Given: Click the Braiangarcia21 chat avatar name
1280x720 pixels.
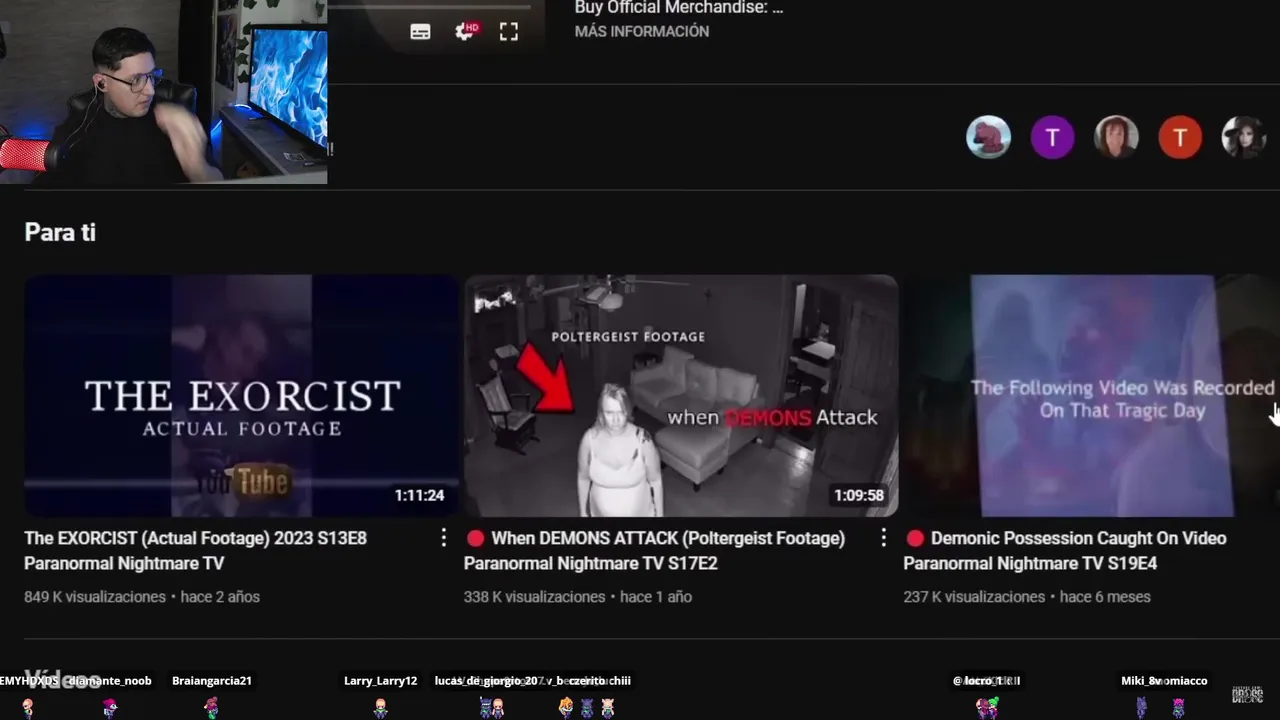Looking at the screenshot, I should point(212,681).
